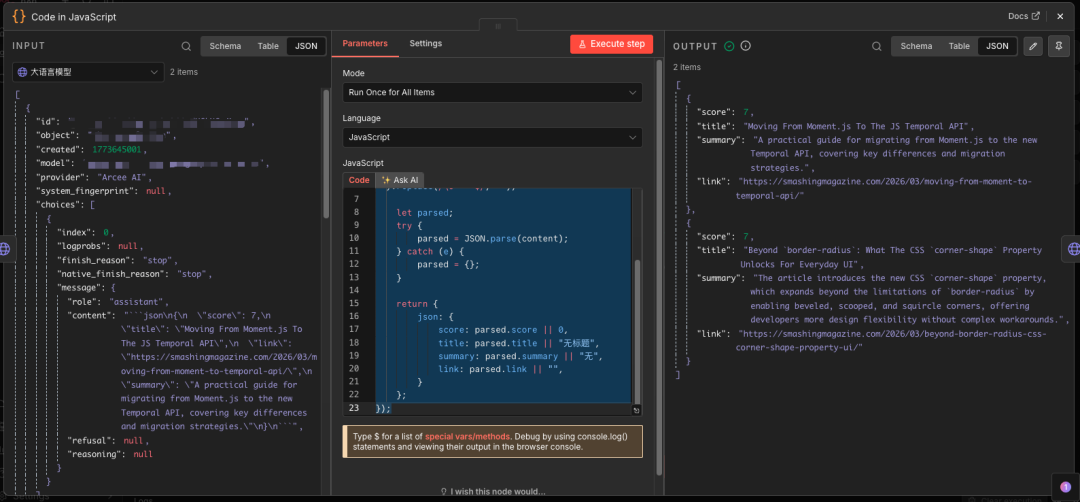
Task: Switch OUTPUT view to Table
Action: coord(959,46)
